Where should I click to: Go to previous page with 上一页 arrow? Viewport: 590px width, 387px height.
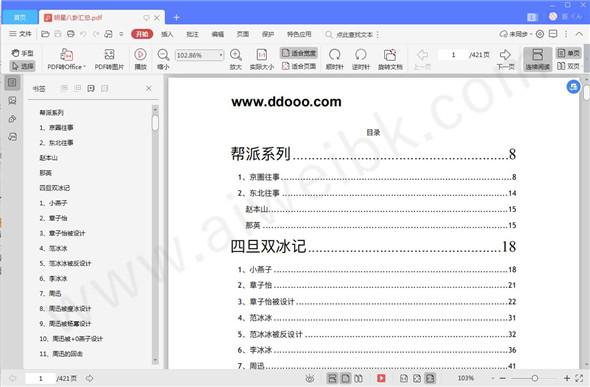423,55
